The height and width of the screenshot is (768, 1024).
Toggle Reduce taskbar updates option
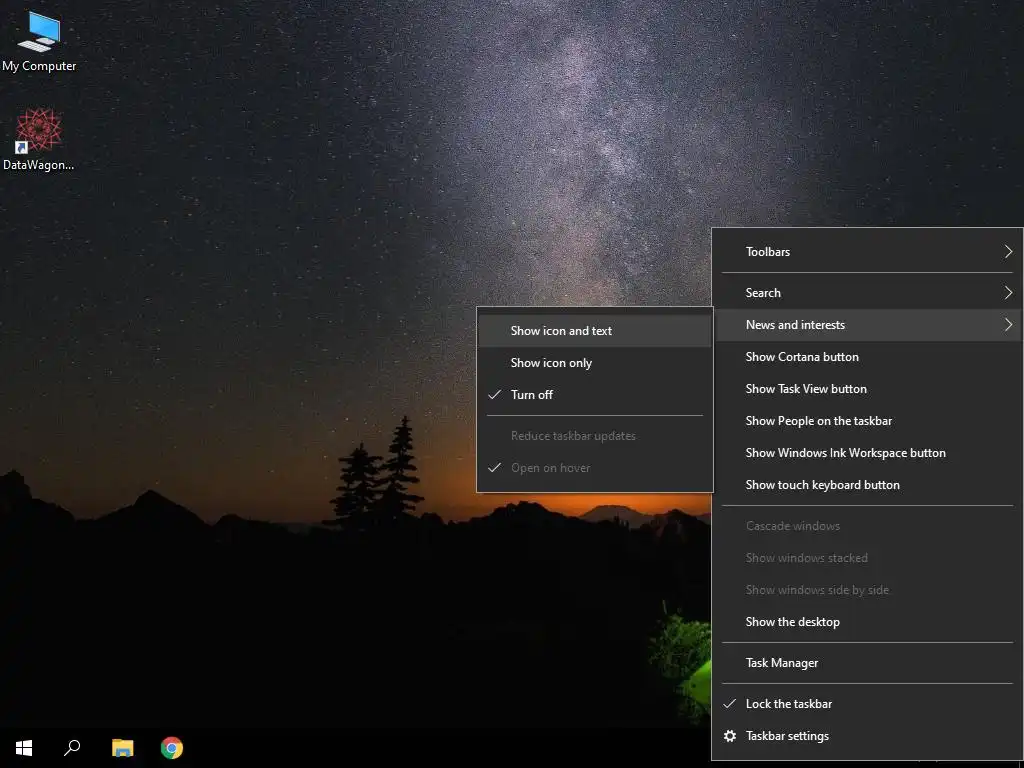pyautogui.click(x=595, y=436)
